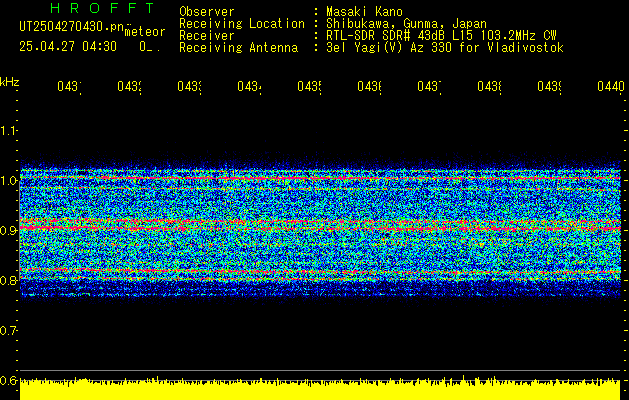Image resolution: width=629 pixels, height=400 pixels.
Task: Click the 0.7 frequency axis label
Action: coord(8,331)
